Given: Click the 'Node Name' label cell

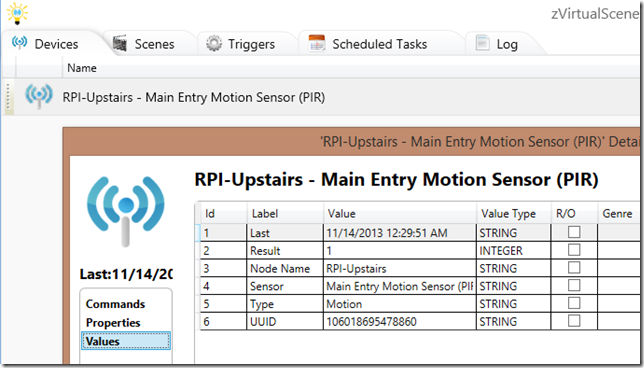Looking at the screenshot, I should pos(285,268).
